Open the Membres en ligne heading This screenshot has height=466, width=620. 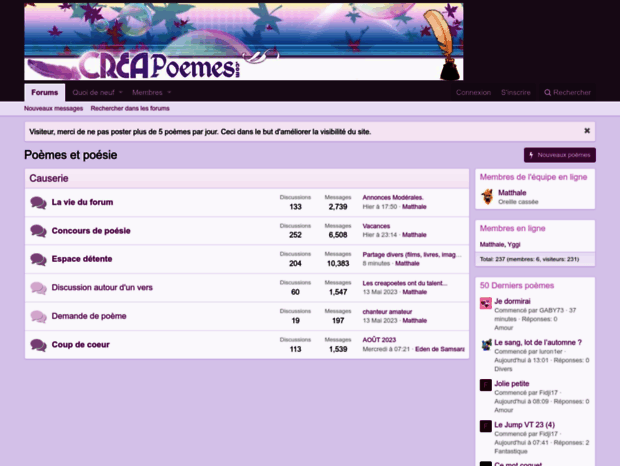click(512, 228)
